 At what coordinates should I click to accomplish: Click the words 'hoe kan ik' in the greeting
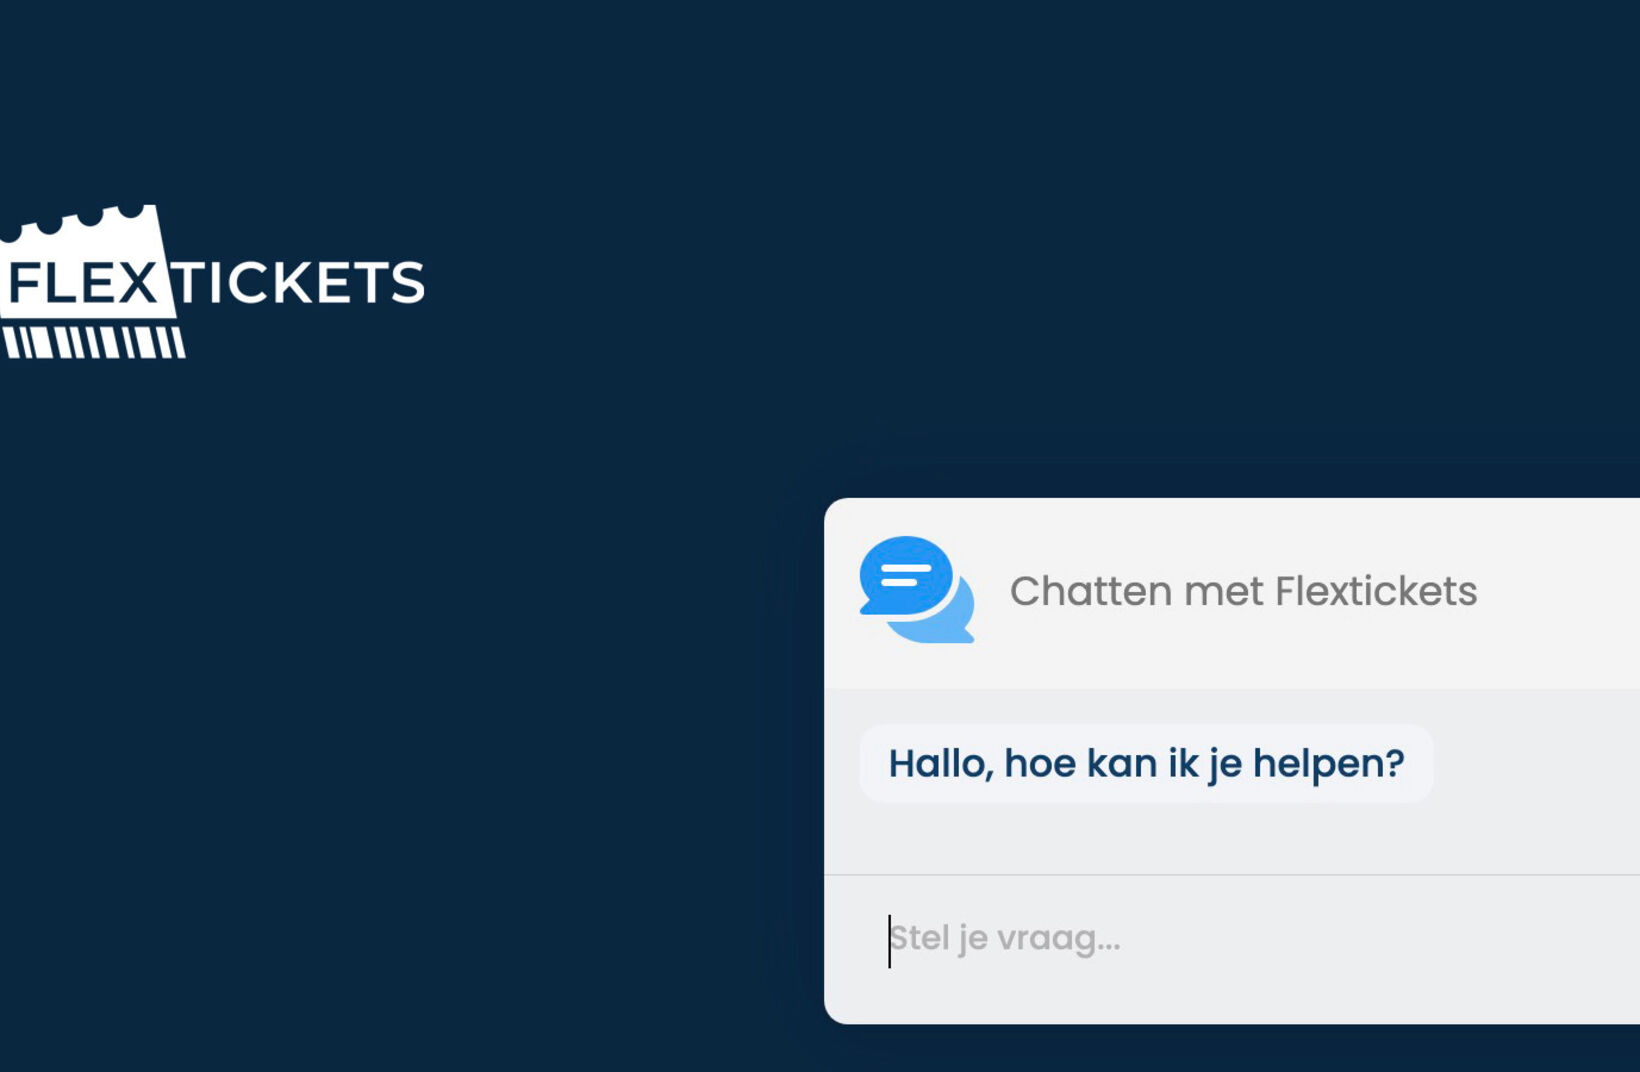pyautogui.click(x=1101, y=764)
